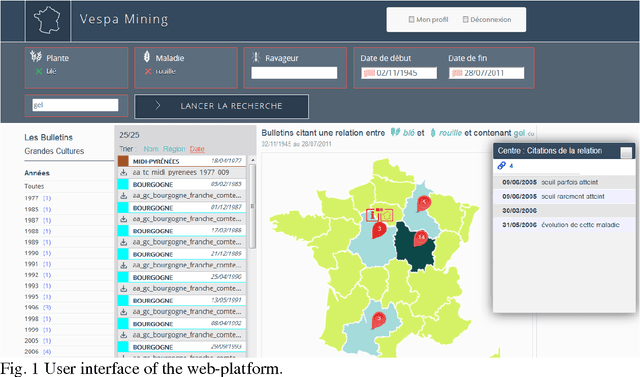This screenshot has height=377, width=640.
Task: Click the pin on the Centre region
Action: click(379, 231)
